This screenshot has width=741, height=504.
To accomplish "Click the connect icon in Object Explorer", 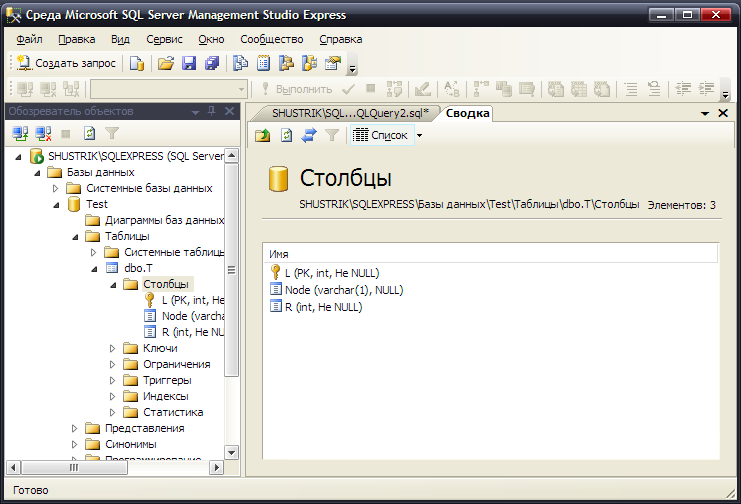I will tap(20, 134).
